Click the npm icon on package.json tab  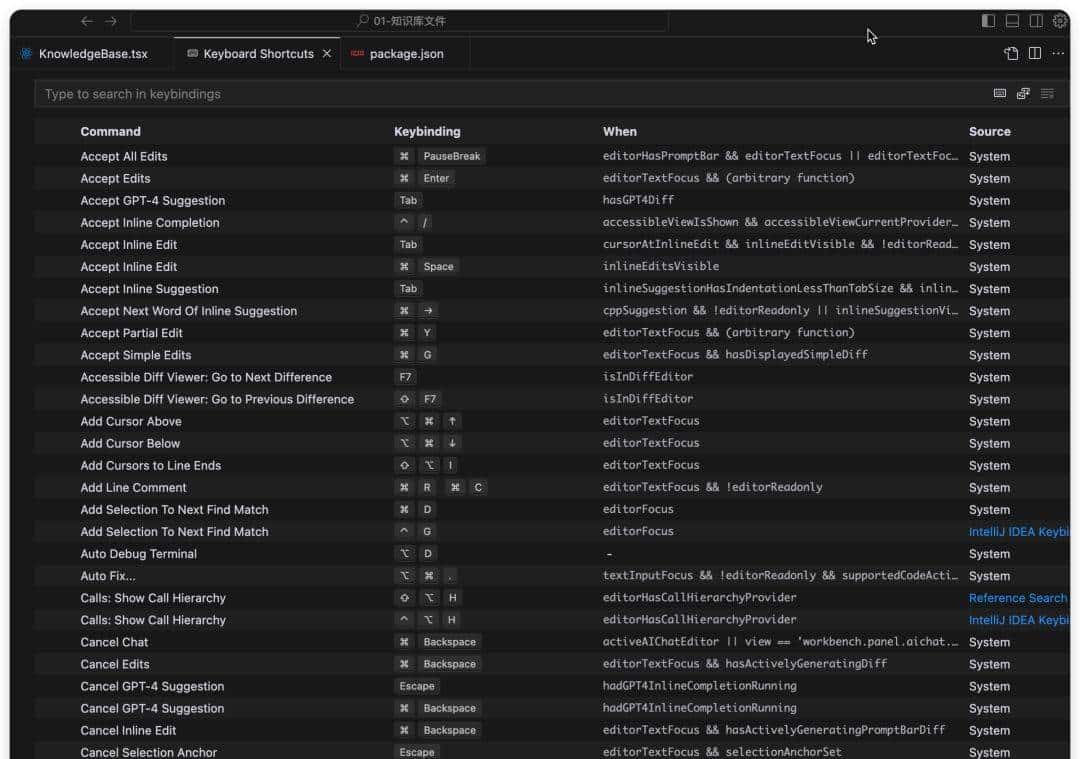[x=357, y=54]
